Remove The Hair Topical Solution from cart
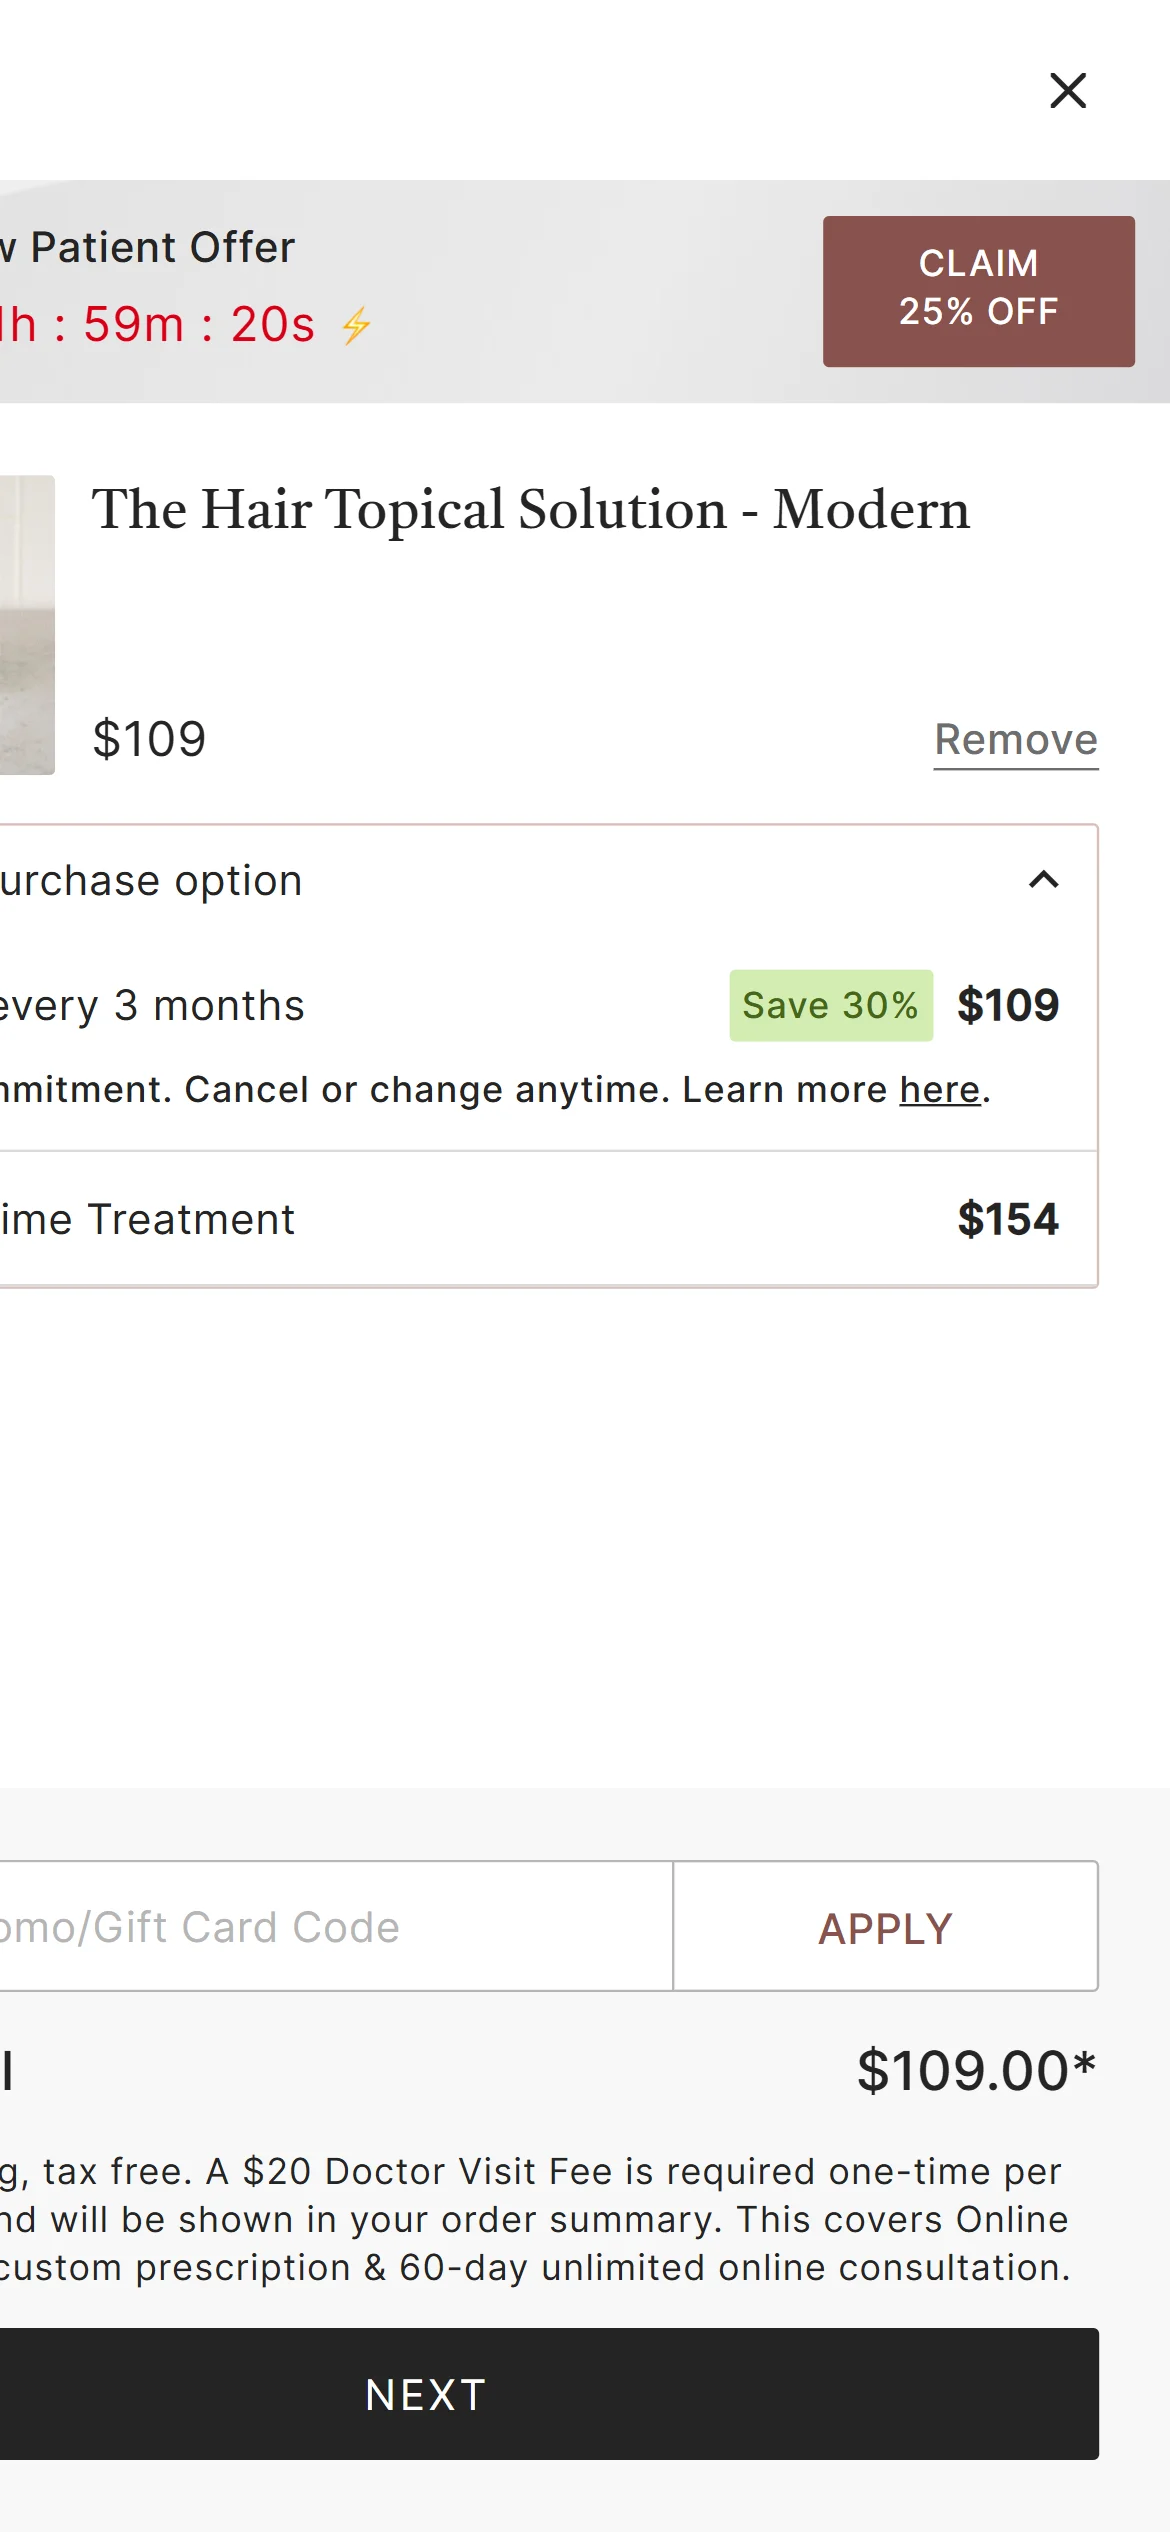 tap(1015, 741)
